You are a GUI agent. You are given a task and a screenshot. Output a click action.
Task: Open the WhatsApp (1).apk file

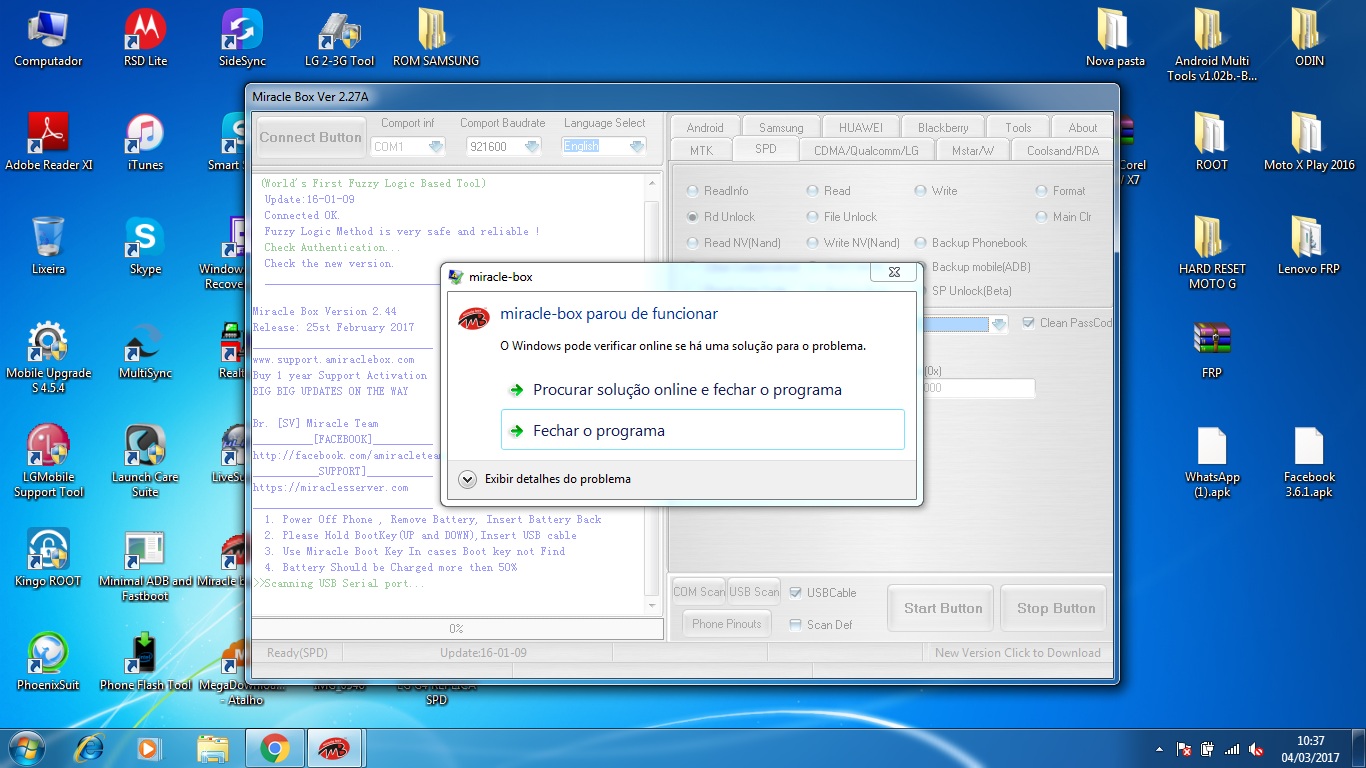[x=1212, y=461]
